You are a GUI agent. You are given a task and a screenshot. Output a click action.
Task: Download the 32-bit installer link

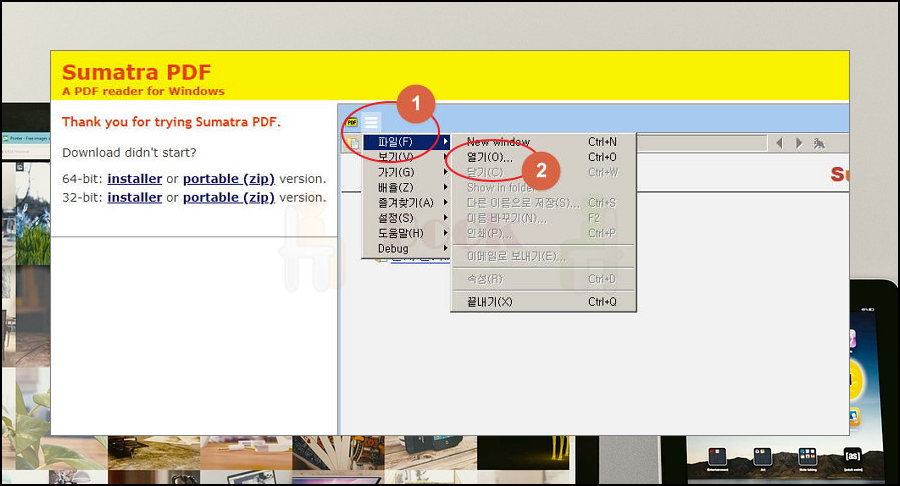click(135, 197)
